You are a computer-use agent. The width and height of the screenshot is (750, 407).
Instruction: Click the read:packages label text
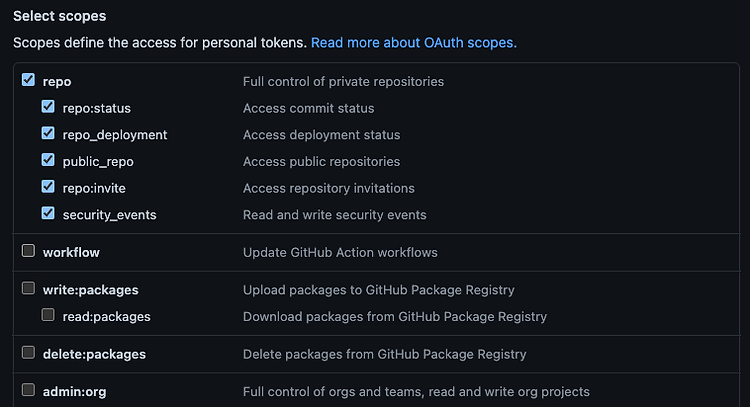click(107, 317)
